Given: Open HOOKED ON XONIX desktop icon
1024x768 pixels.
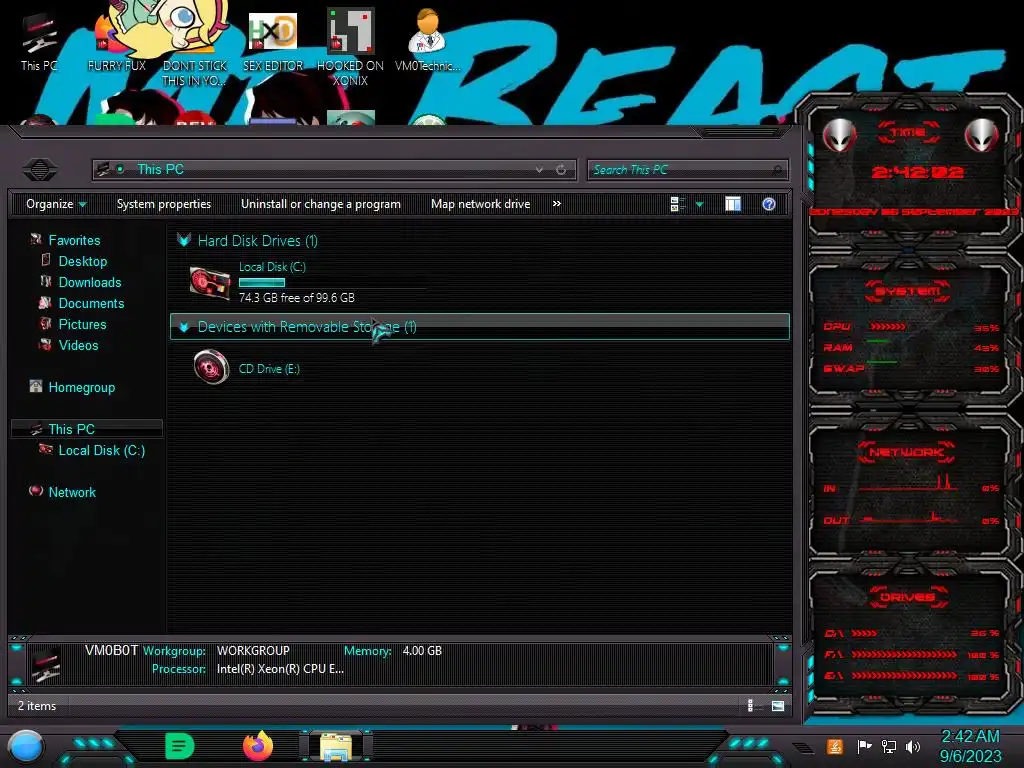Looking at the screenshot, I should coord(350,47).
